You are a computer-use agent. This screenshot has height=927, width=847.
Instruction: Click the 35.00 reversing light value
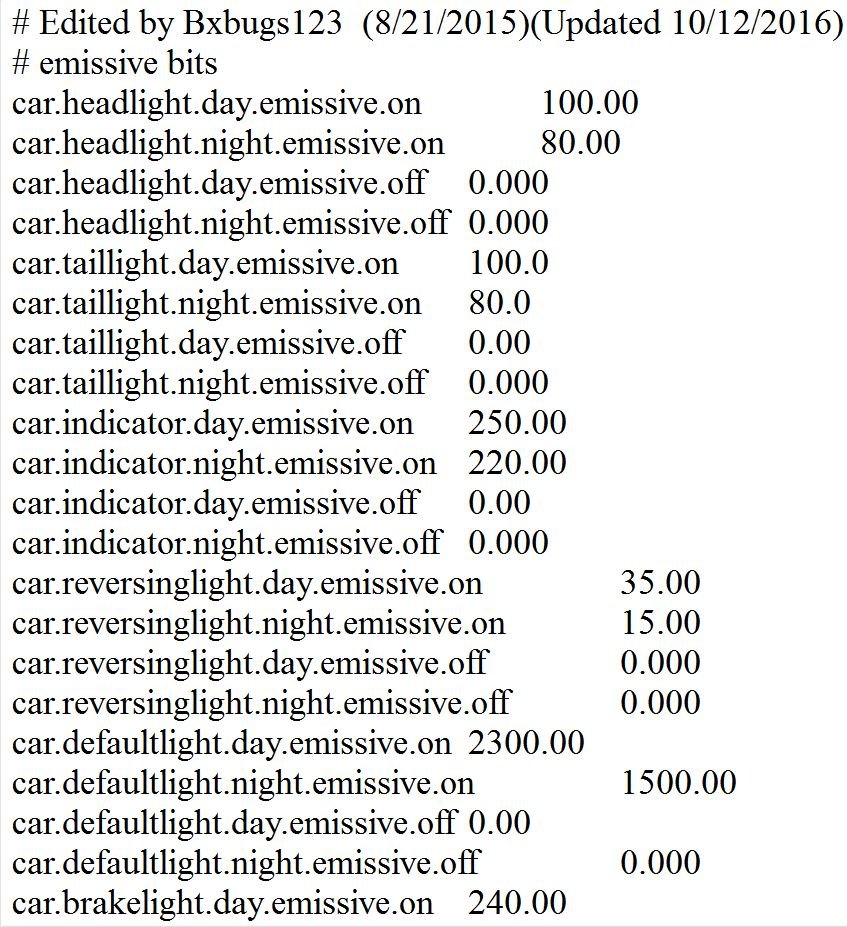click(660, 584)
